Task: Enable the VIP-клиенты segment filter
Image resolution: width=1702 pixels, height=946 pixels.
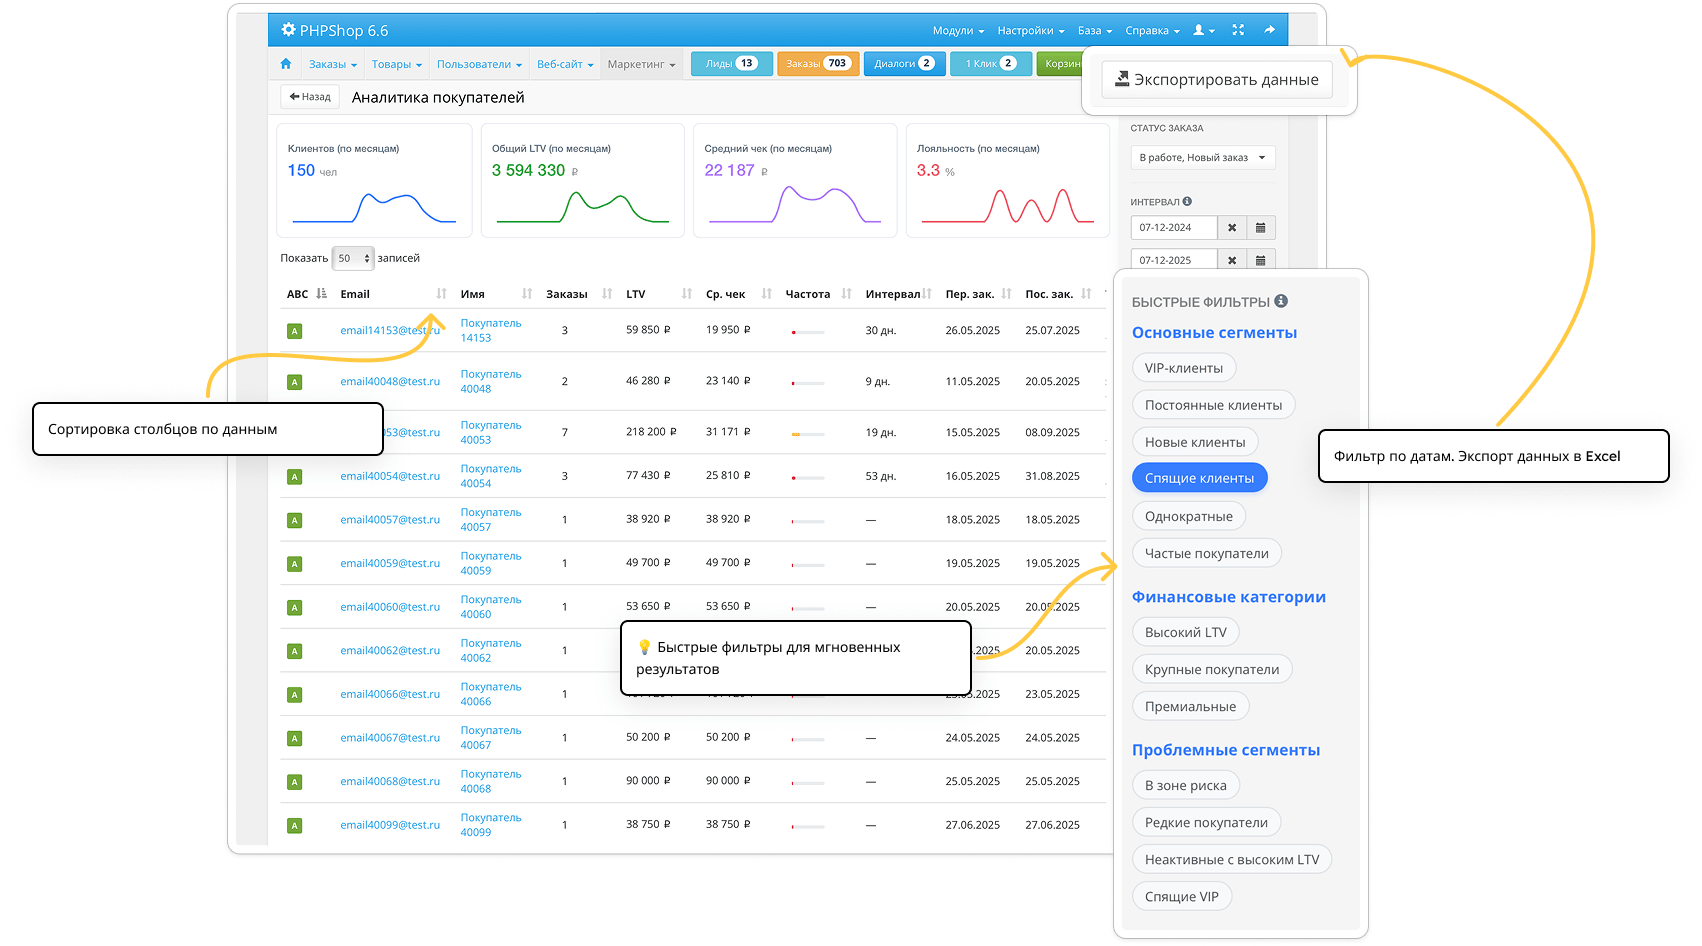Action: coord(1183,368)
